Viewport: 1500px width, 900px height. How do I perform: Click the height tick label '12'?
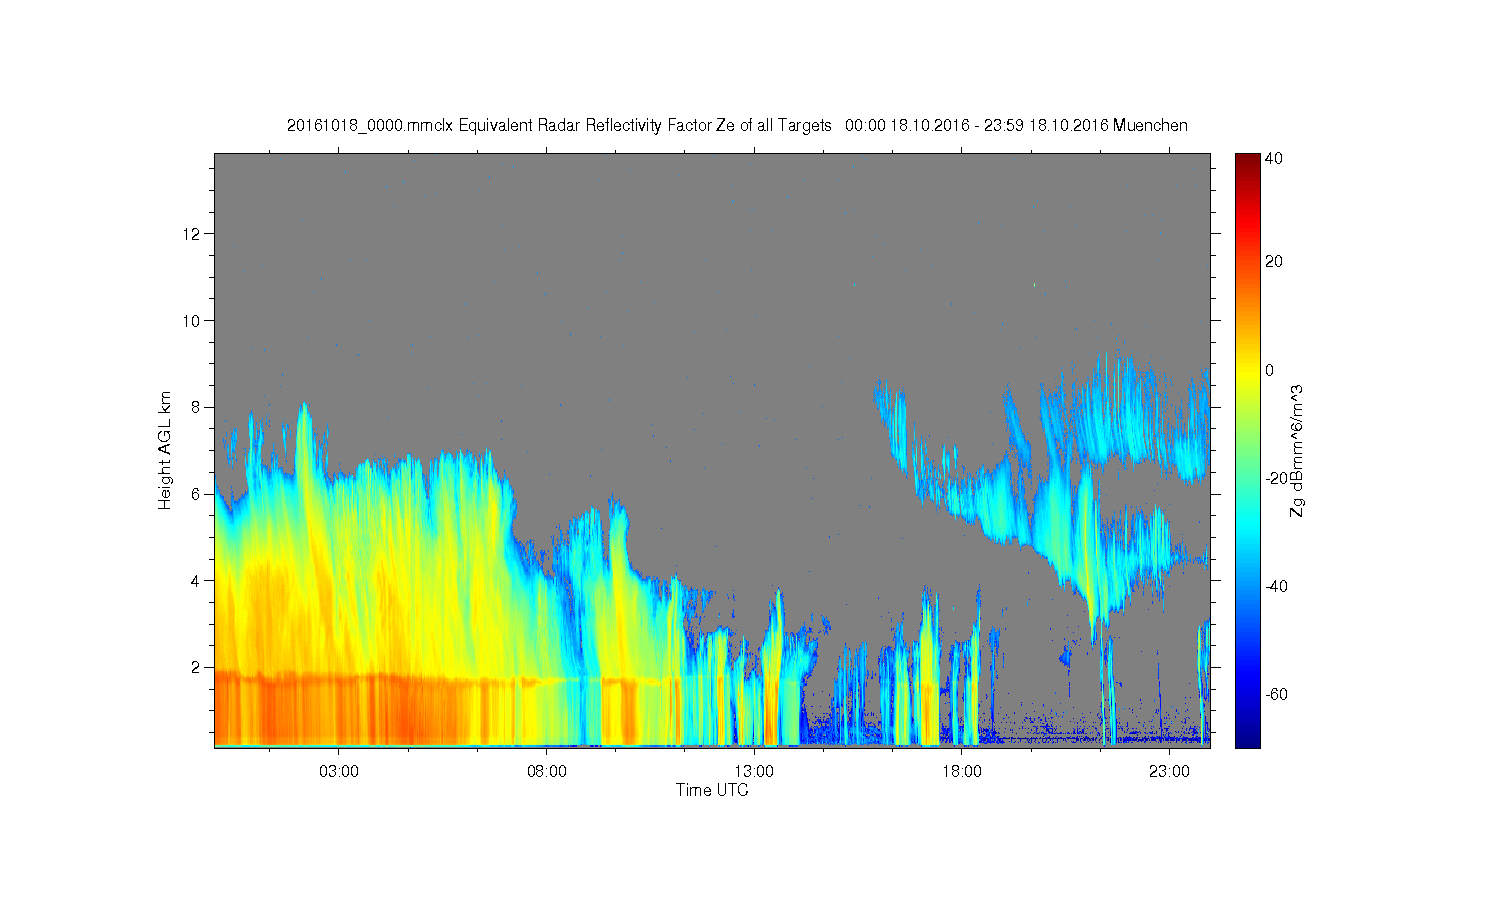tap(194, 234)
